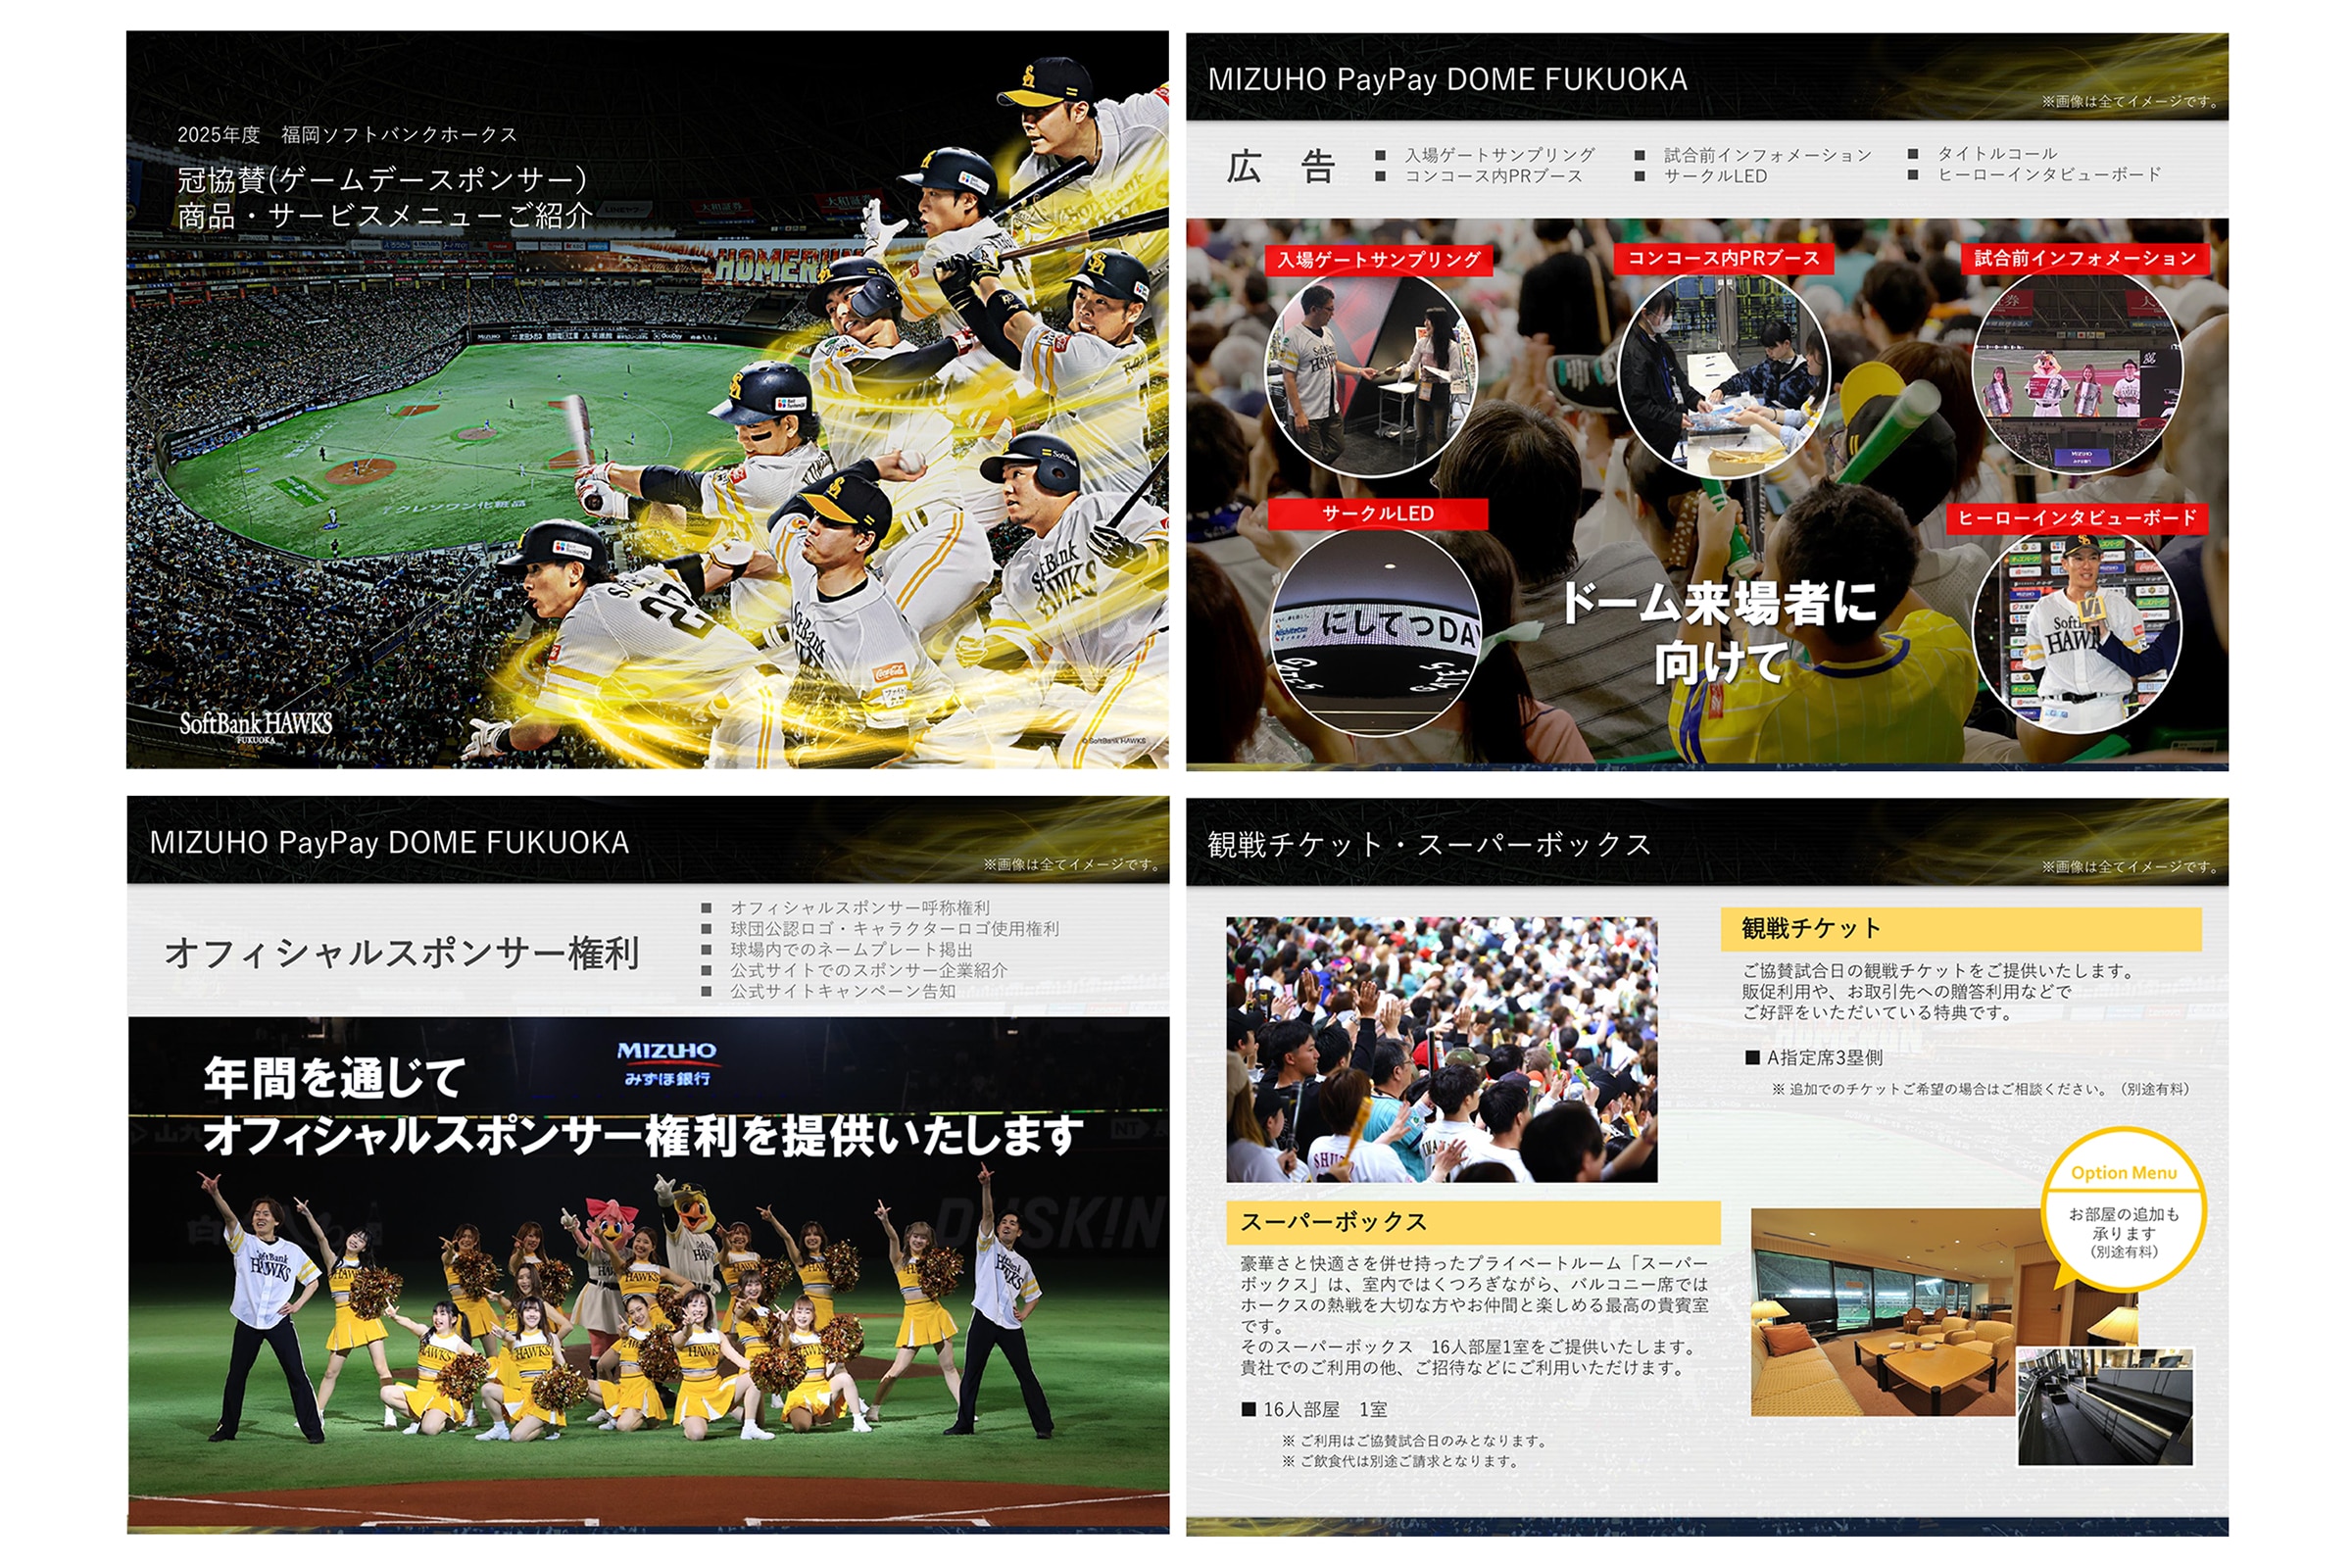Click the red "サークルLED" label
This screenshot has width=2352, height=1568.
click(x=1378, y=514)
